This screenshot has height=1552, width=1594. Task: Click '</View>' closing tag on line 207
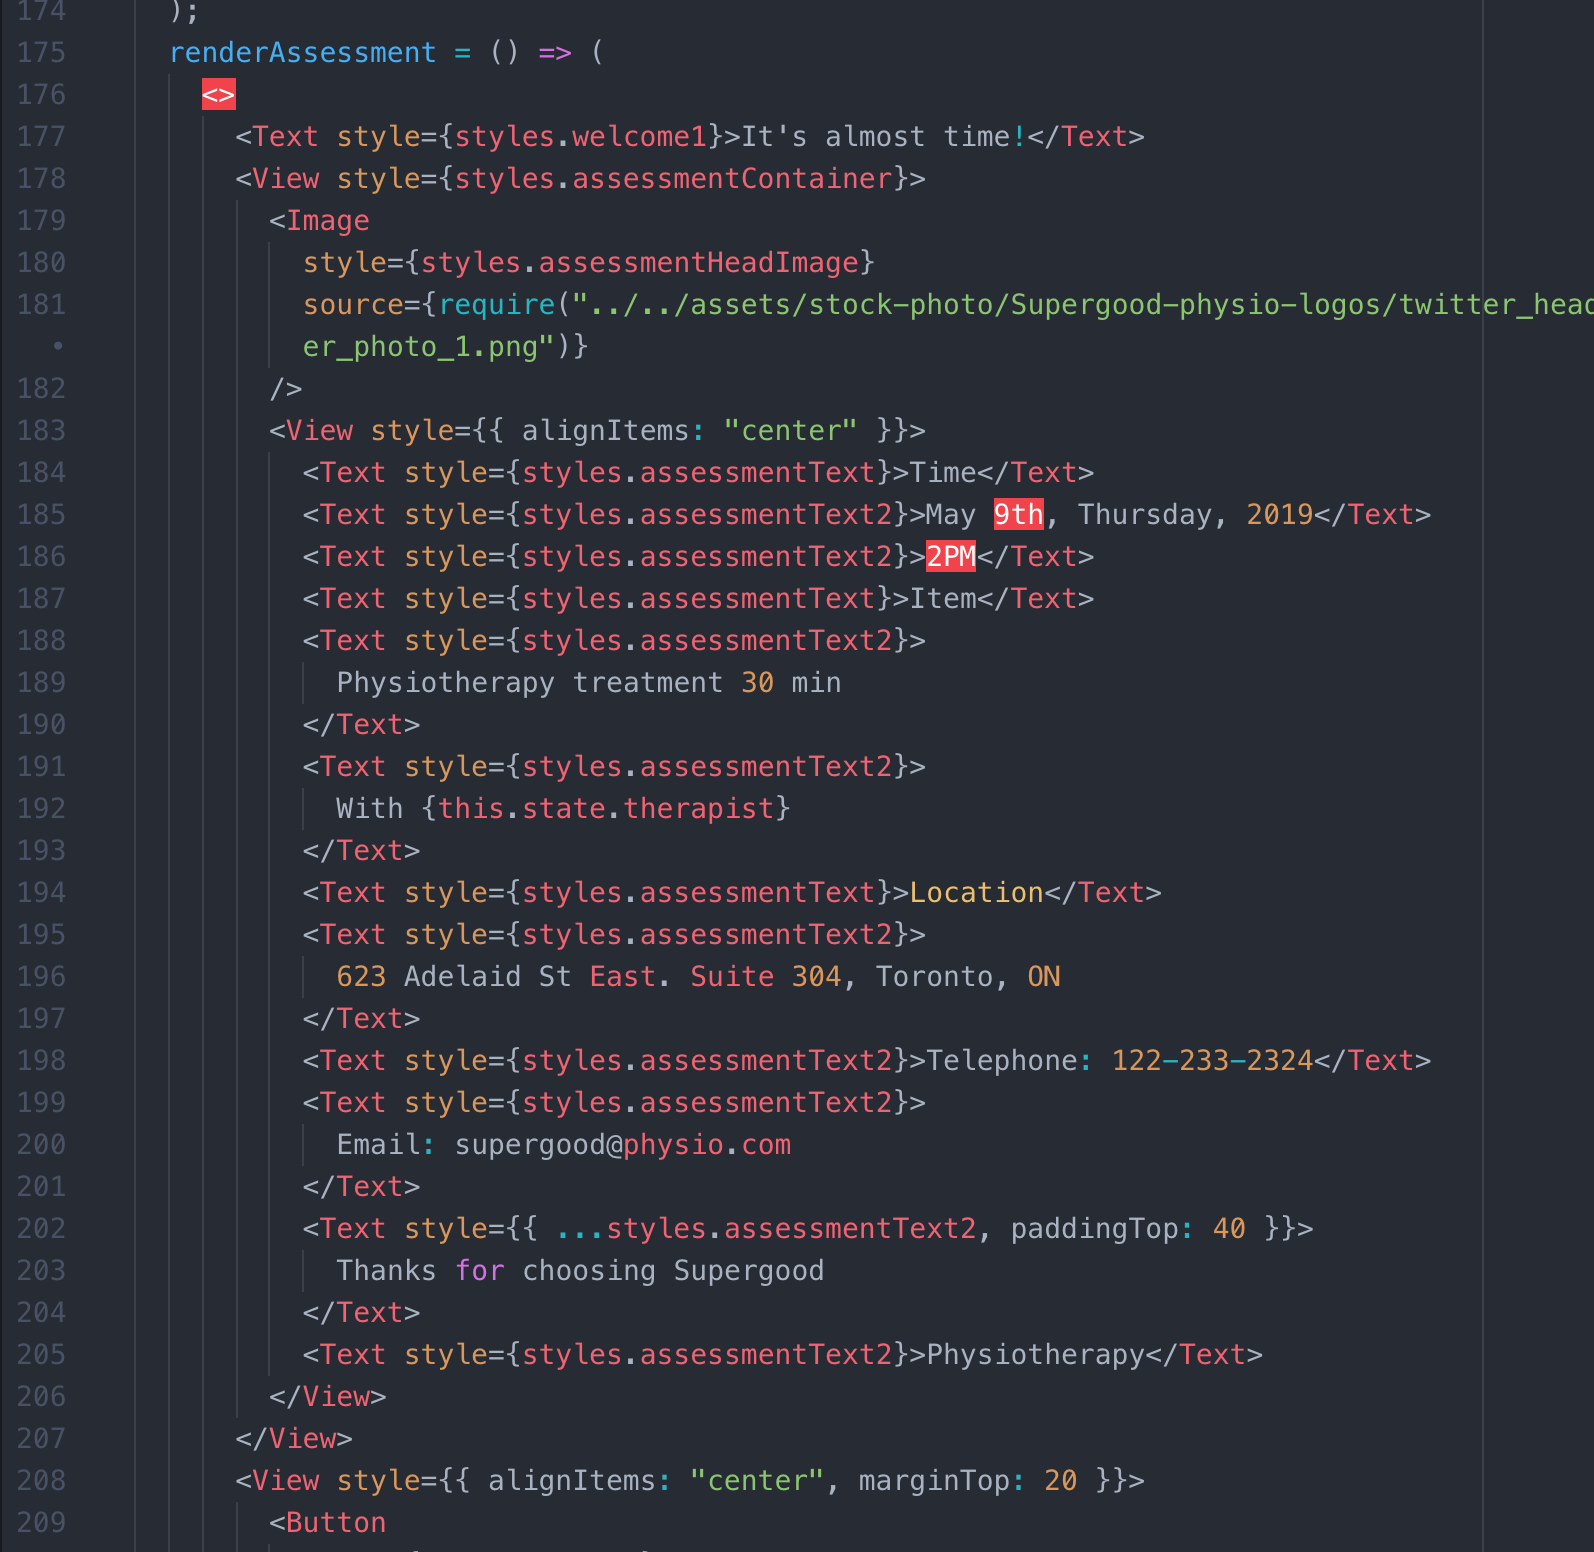294,1439
